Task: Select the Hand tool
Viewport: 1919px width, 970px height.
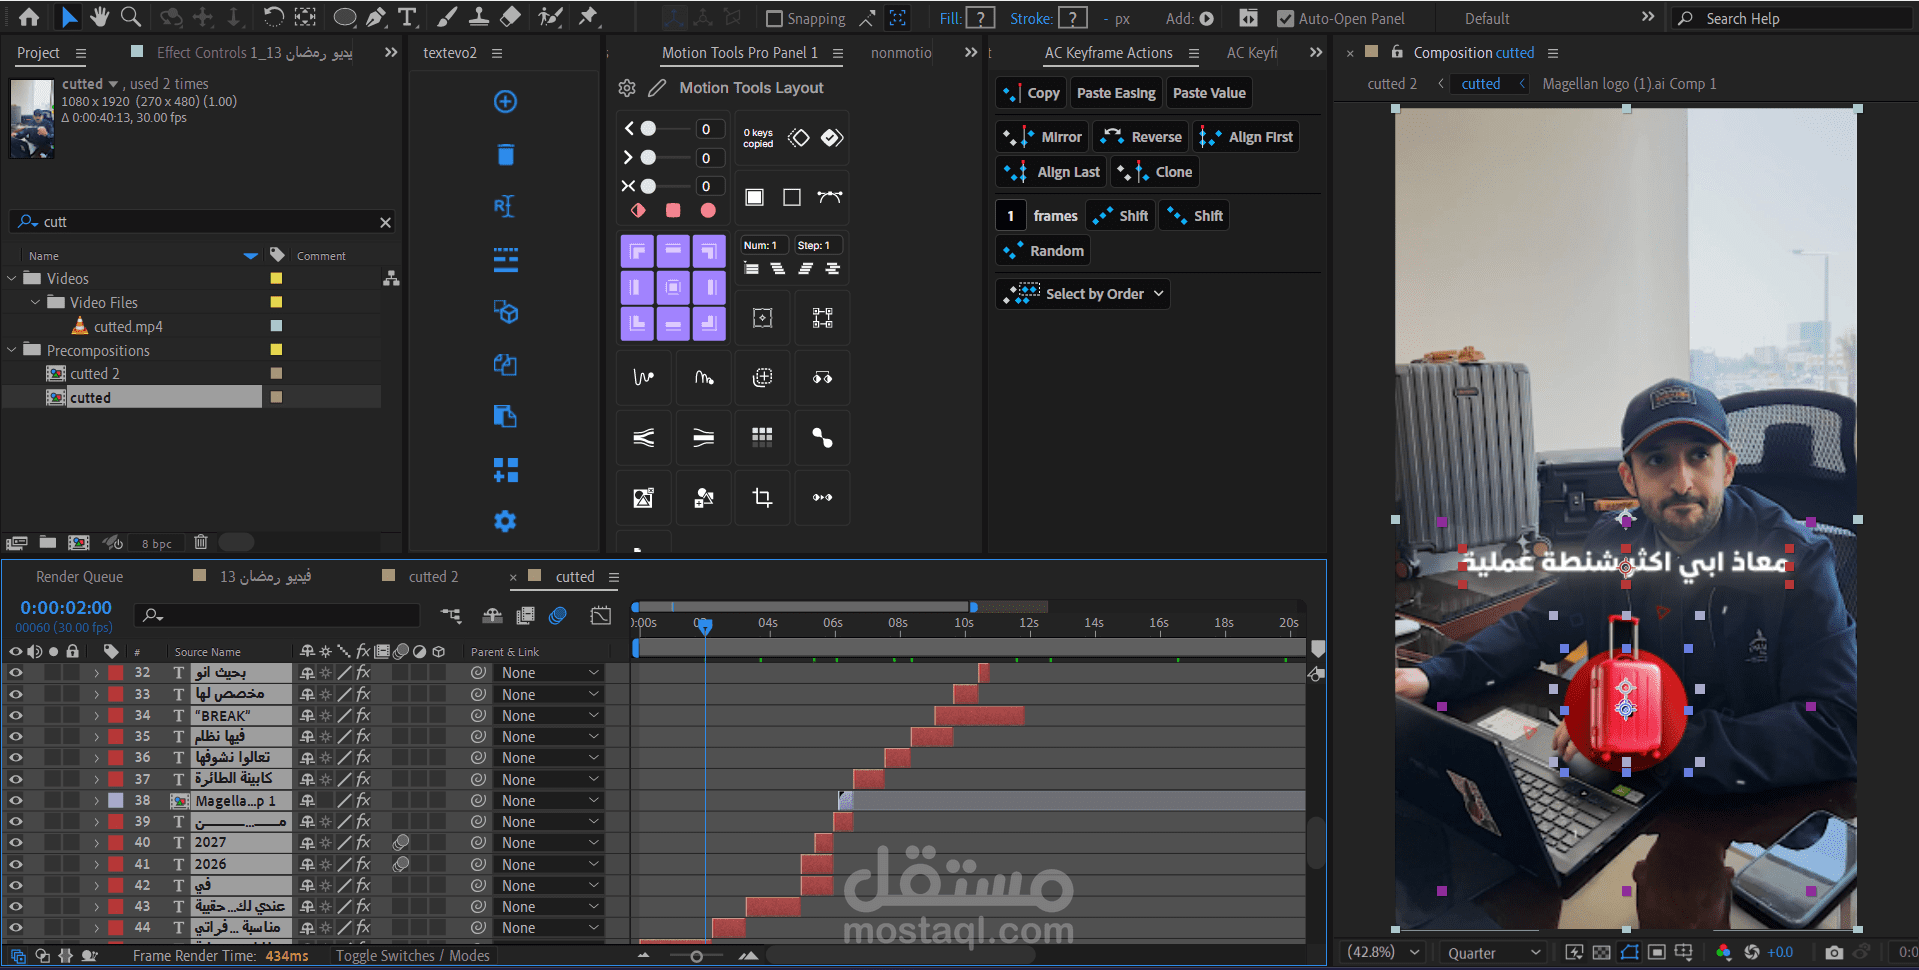Action: pyautogui.click(x=99, y=17)
